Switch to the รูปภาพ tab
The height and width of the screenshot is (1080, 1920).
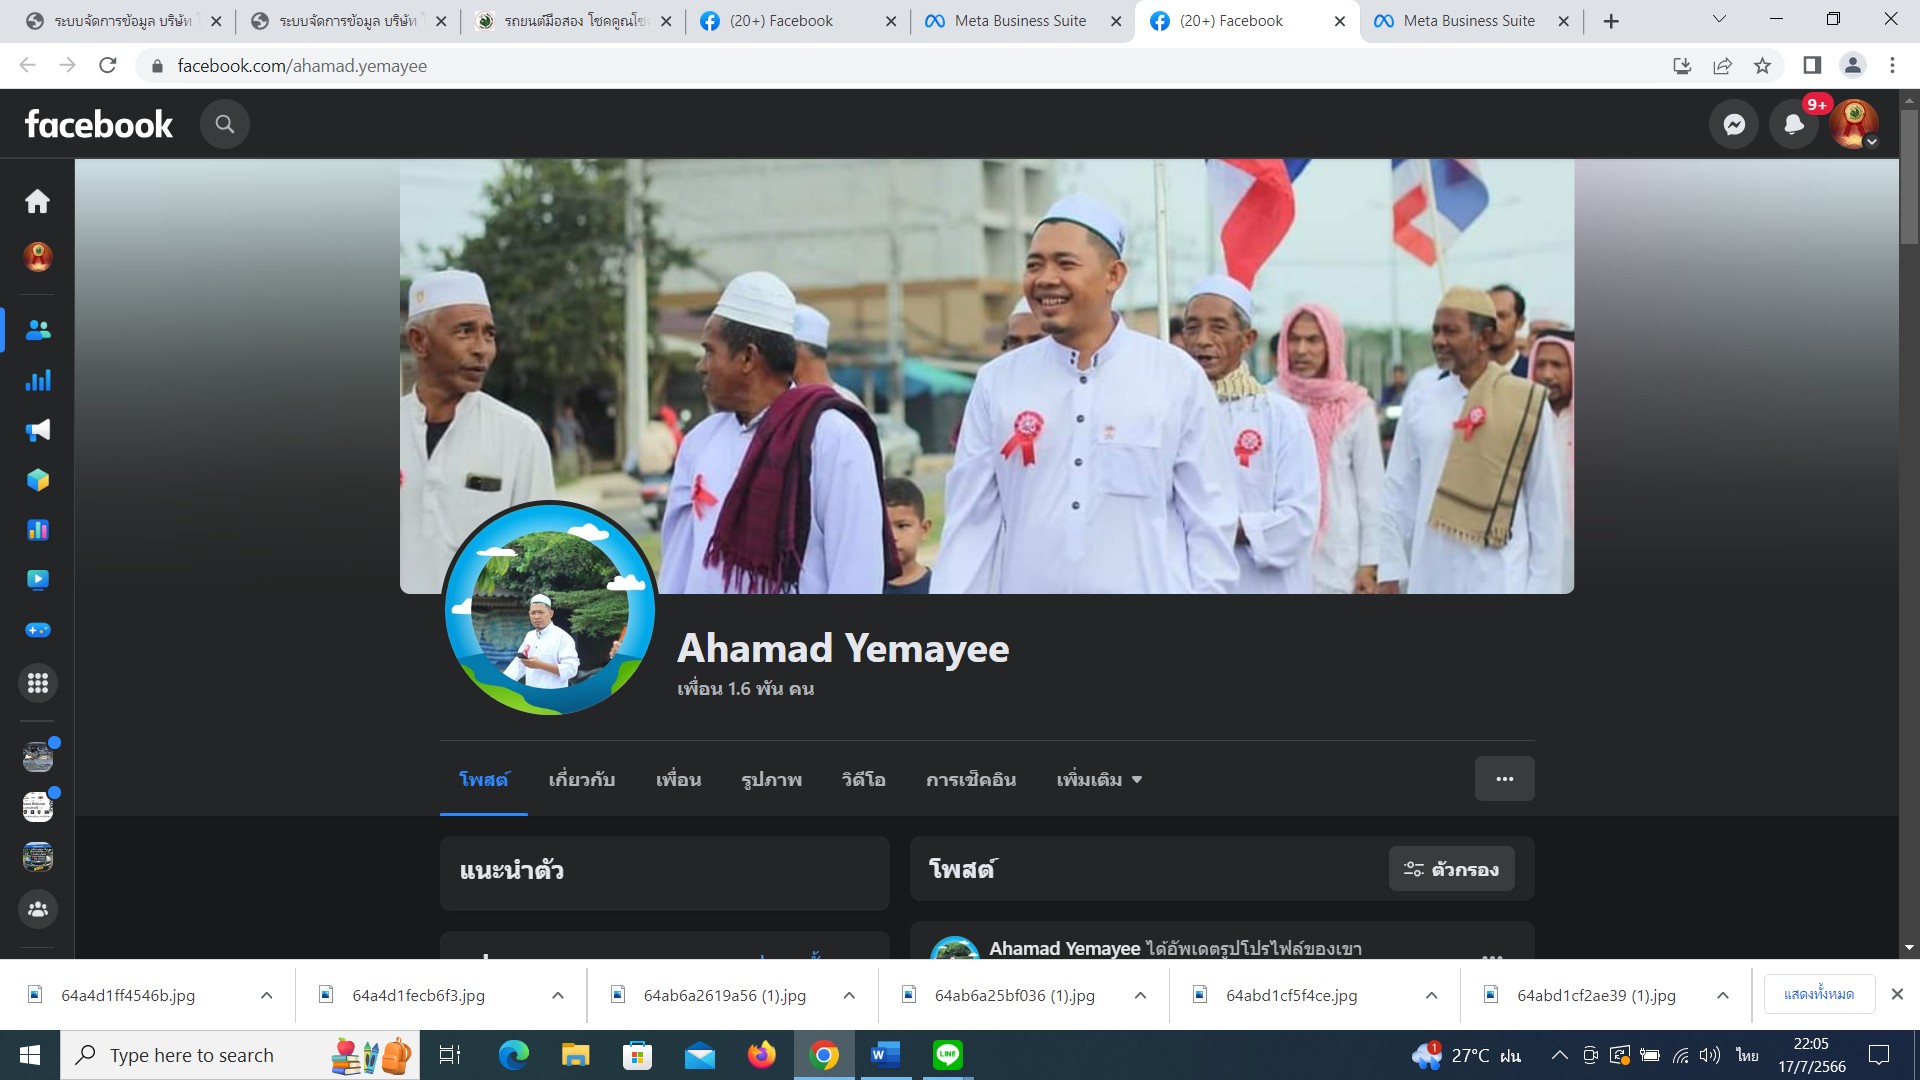pyautogui.click(x=771, y=779)
